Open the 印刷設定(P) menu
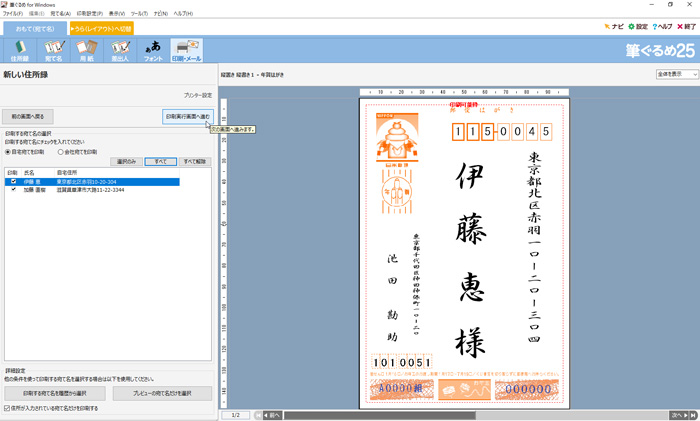The width and height of the screenshot is (700, 421). 89,13
